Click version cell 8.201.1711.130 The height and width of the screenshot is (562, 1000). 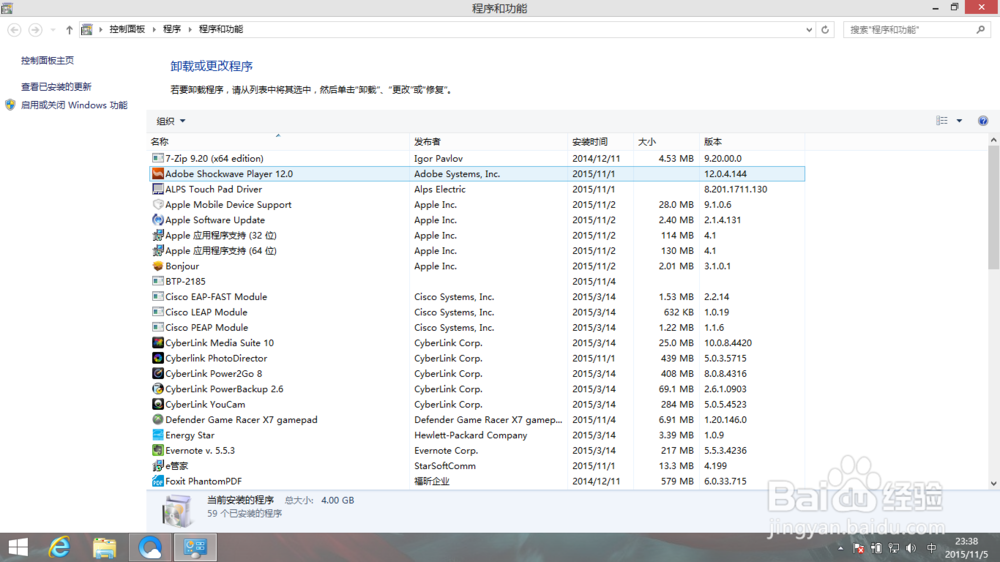pos(735,189)
